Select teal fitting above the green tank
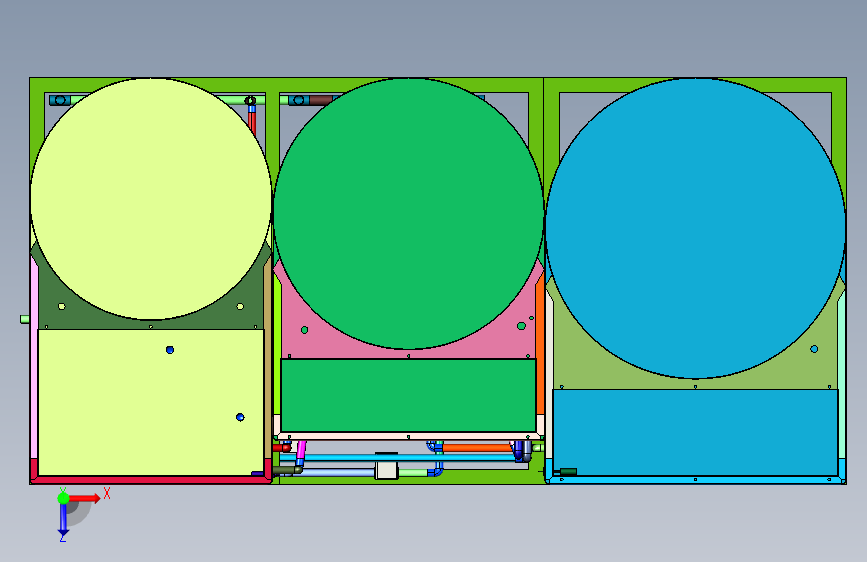 [299, 100]
